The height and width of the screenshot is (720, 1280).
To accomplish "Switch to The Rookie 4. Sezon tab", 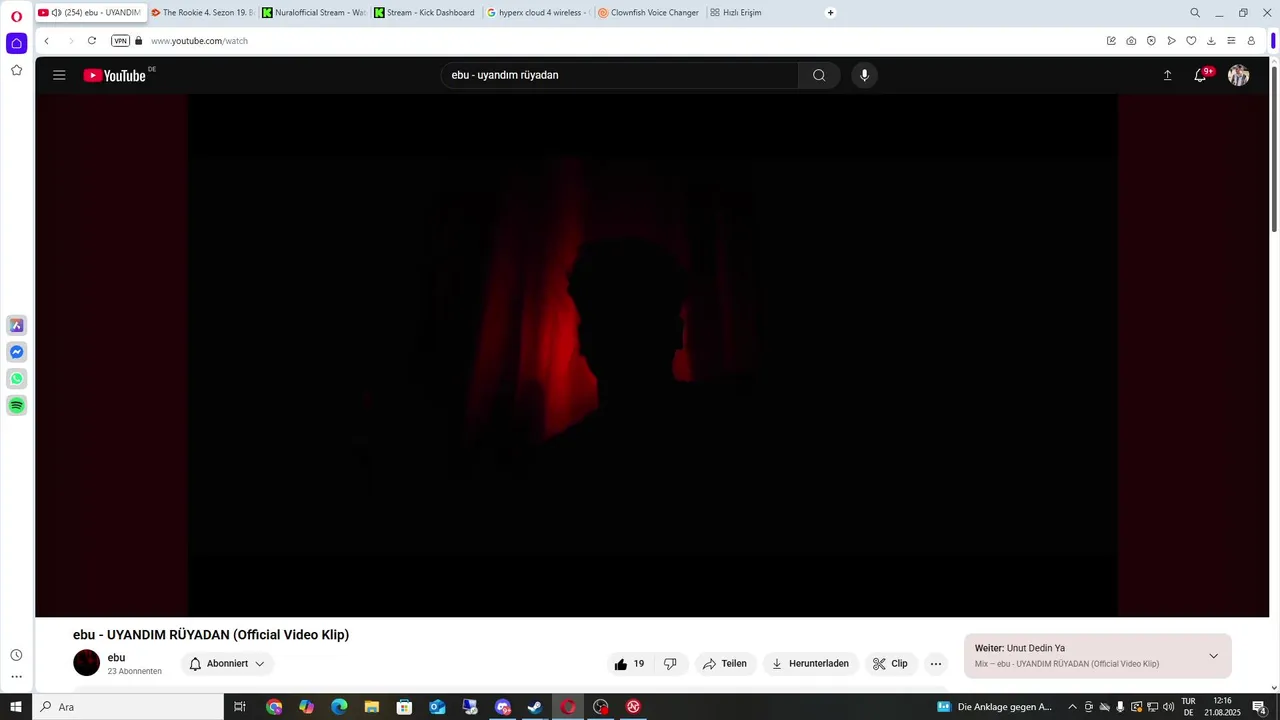I will point(203,13).
